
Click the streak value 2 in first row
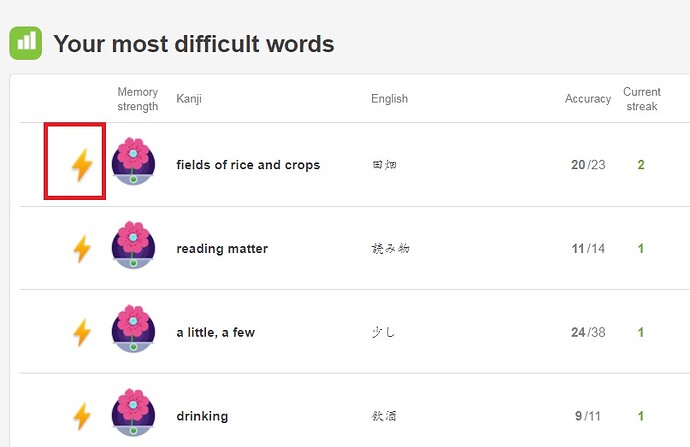point(641,165)
